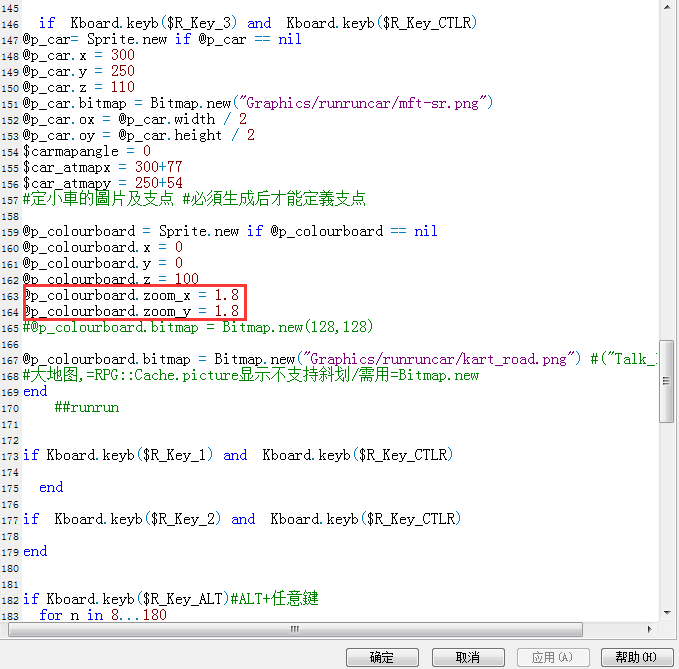The height and width of the screenshot is (669, 679).
Task: Click the end keyword on line 169
Action: pos(35,391)
